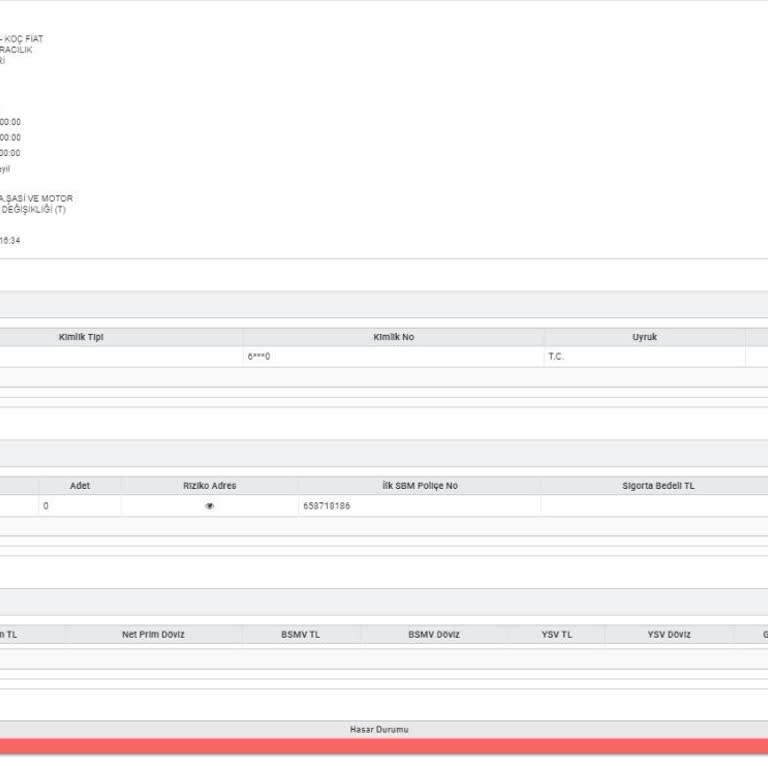768x768 pixels.
Task: Select the Kimlik Tipi column header
Action: pyautogui.click(x=81, y=337)
